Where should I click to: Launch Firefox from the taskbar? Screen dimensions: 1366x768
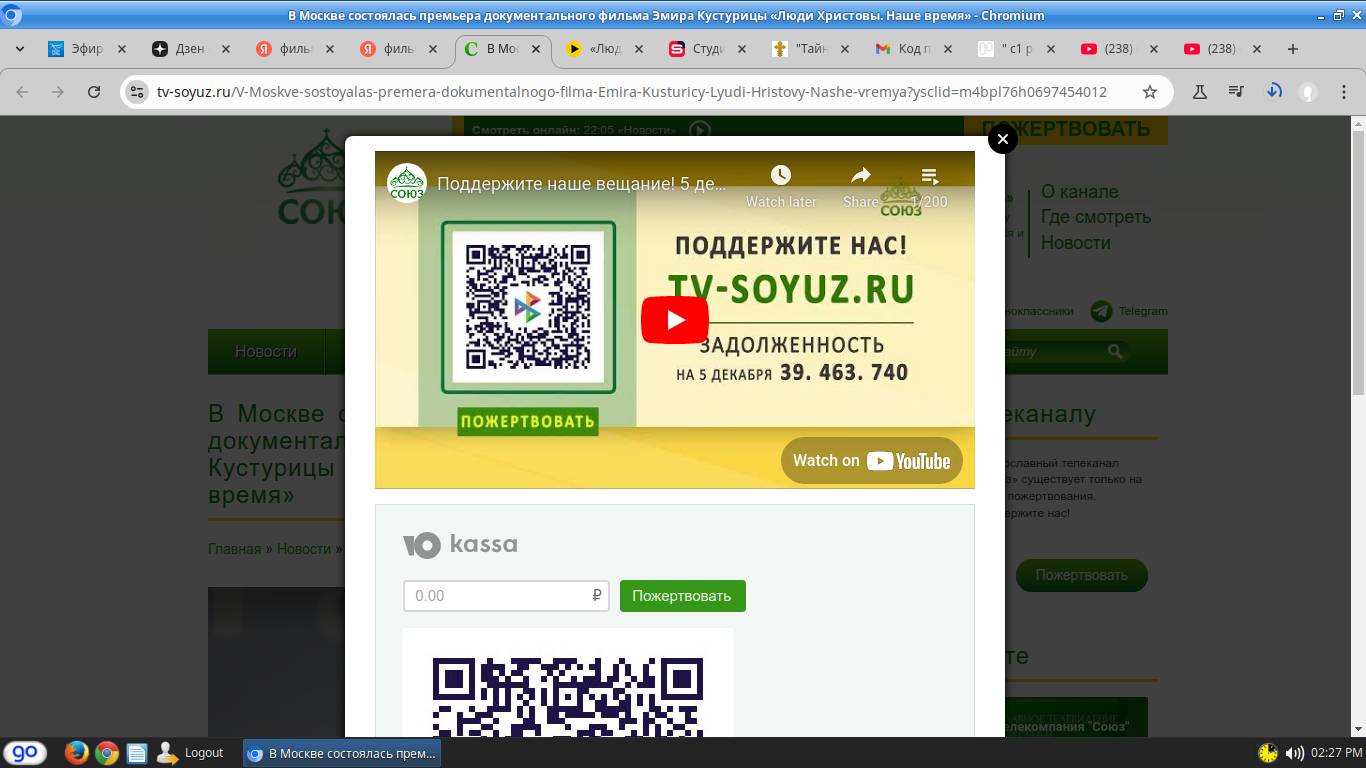coord(76,753)
